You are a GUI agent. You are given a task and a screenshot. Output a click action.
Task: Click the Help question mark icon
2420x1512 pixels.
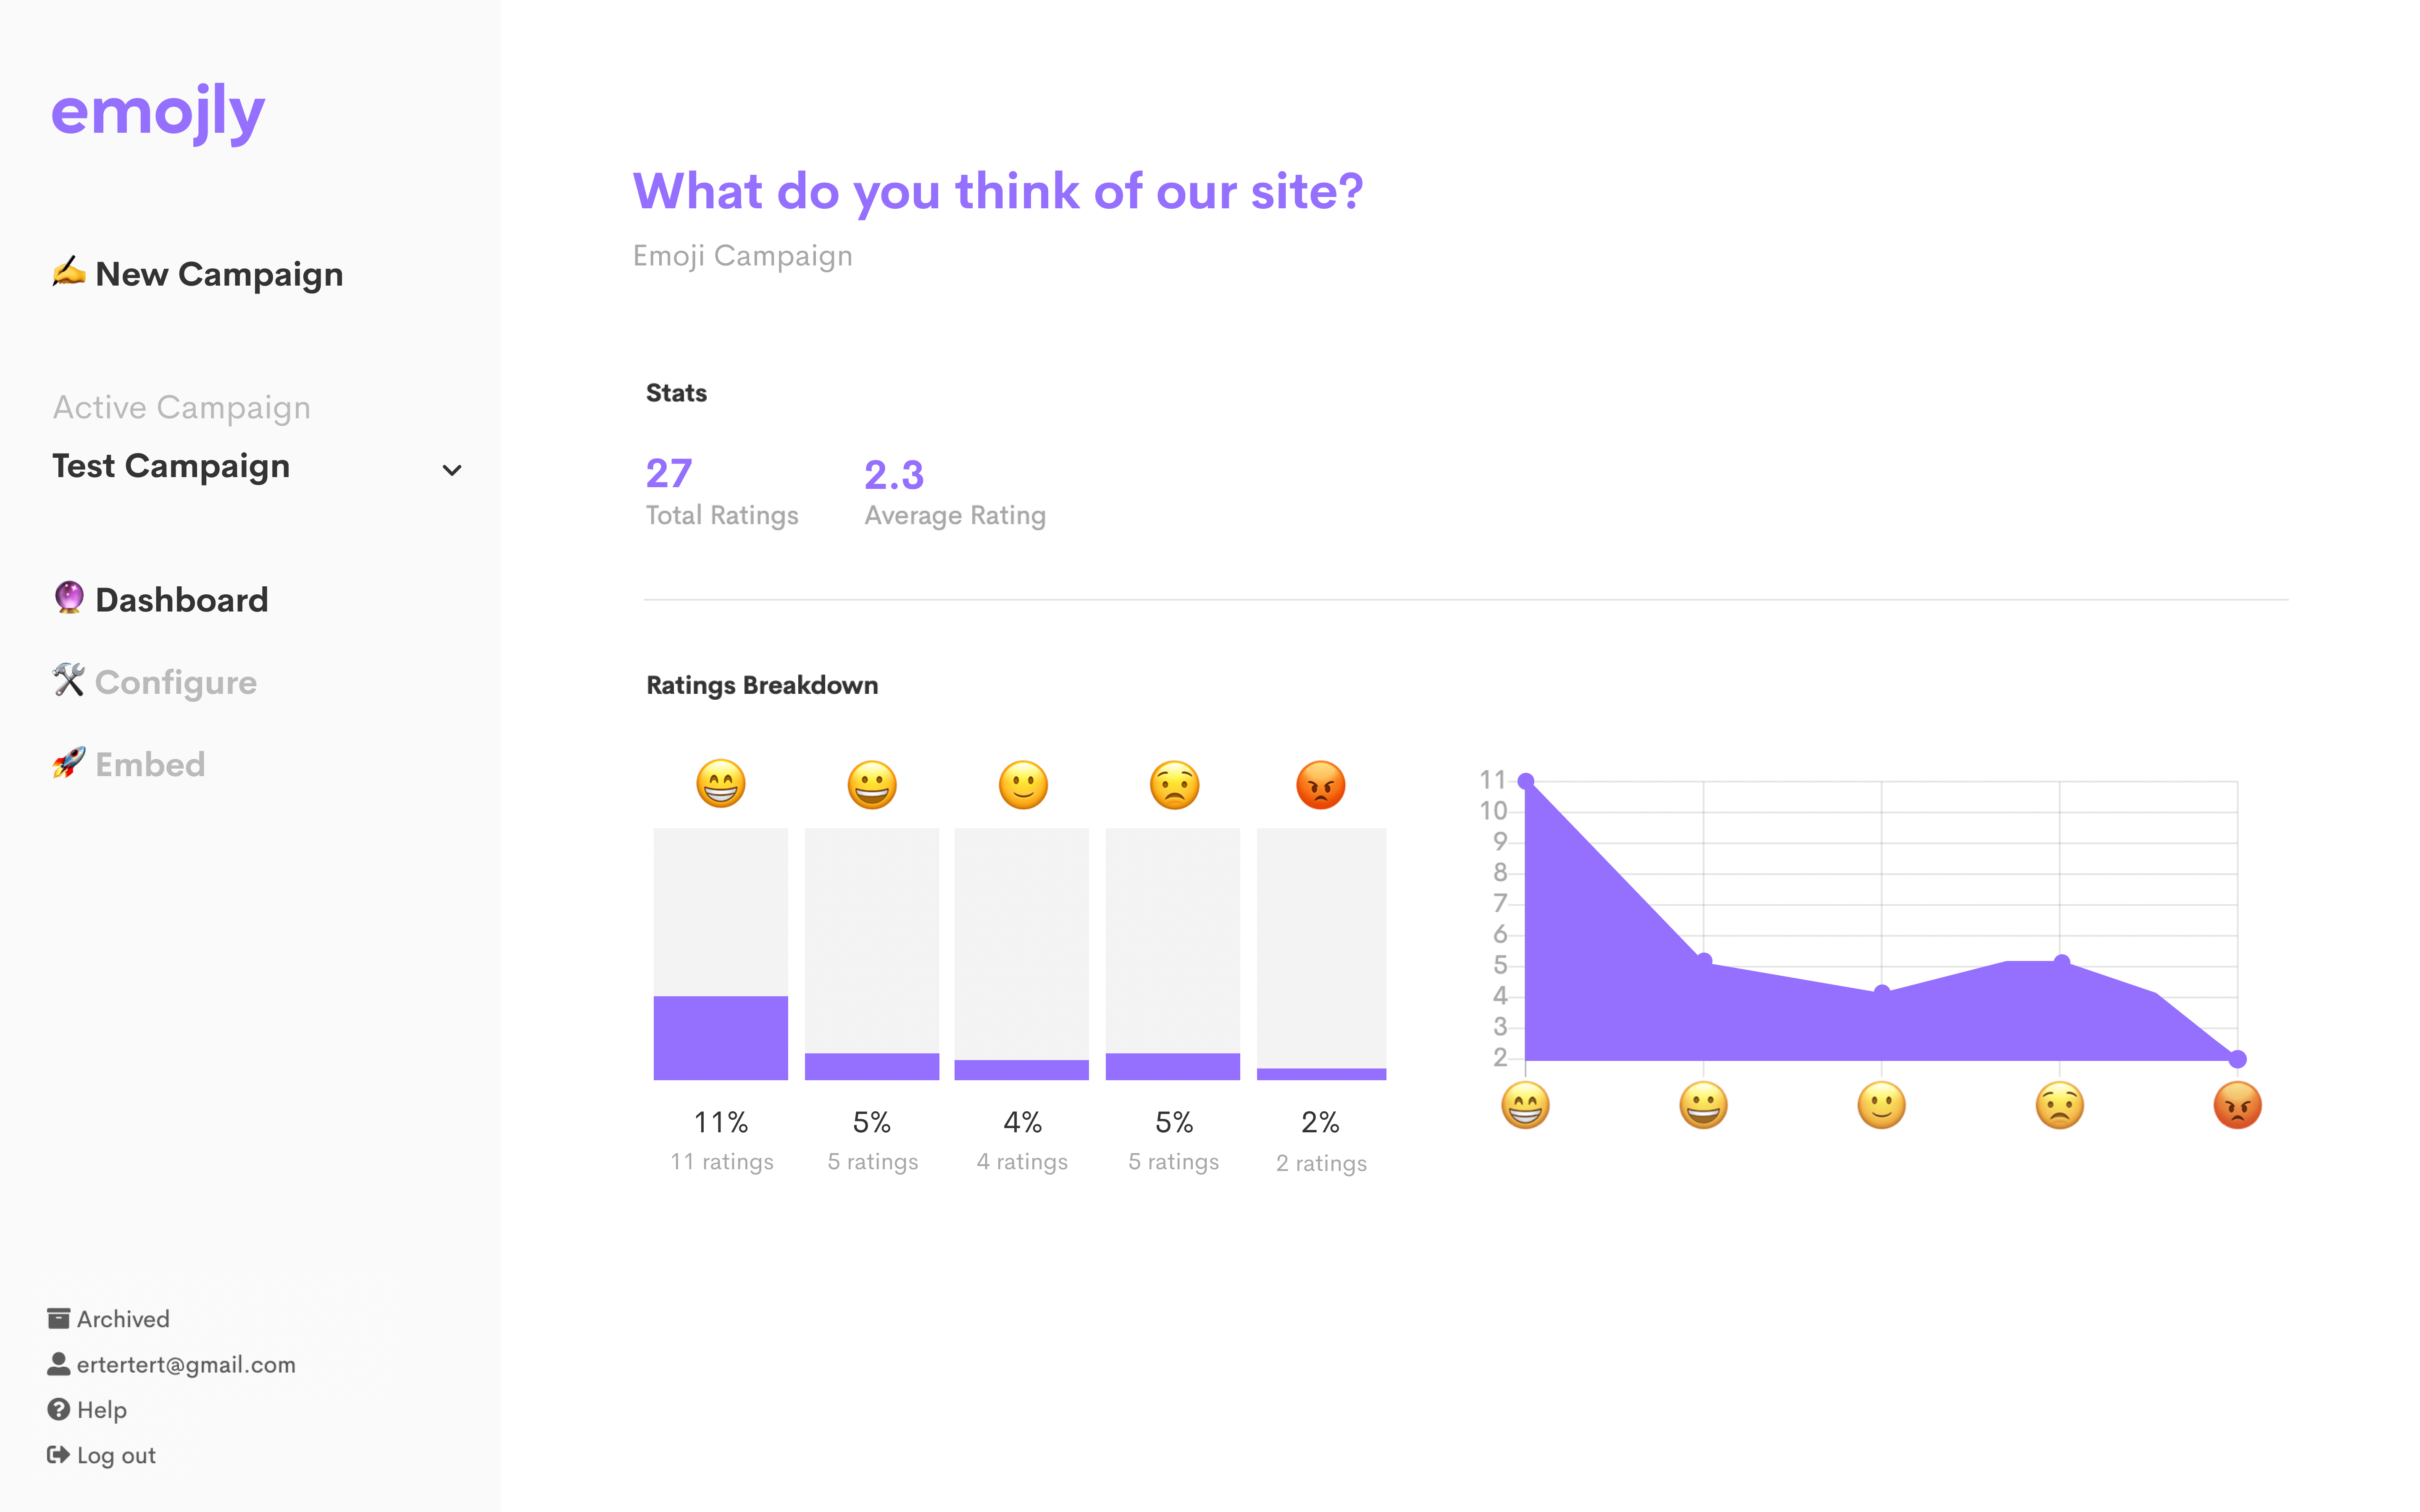(x=58, y=1409)
